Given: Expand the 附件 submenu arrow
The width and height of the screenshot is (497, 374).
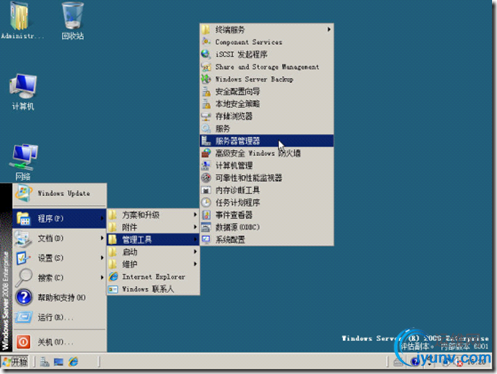Looking at the screenshot, I should tap(195, 227).
